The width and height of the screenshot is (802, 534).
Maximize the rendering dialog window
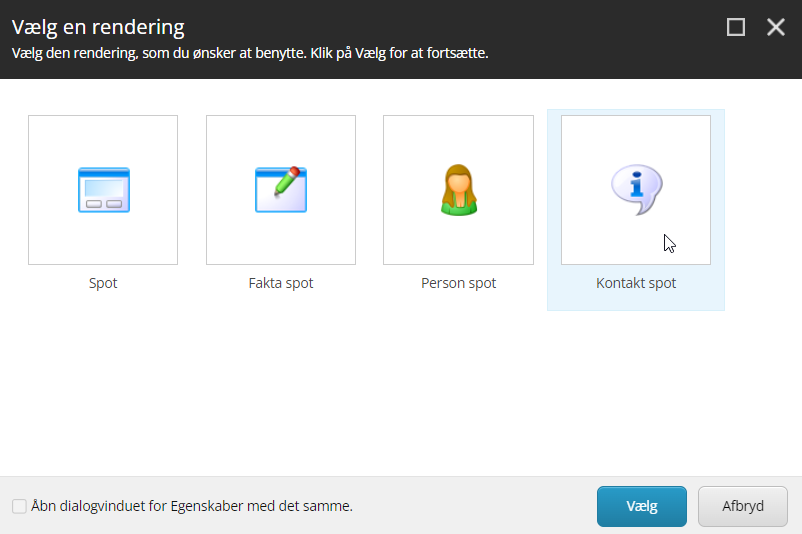736,27
